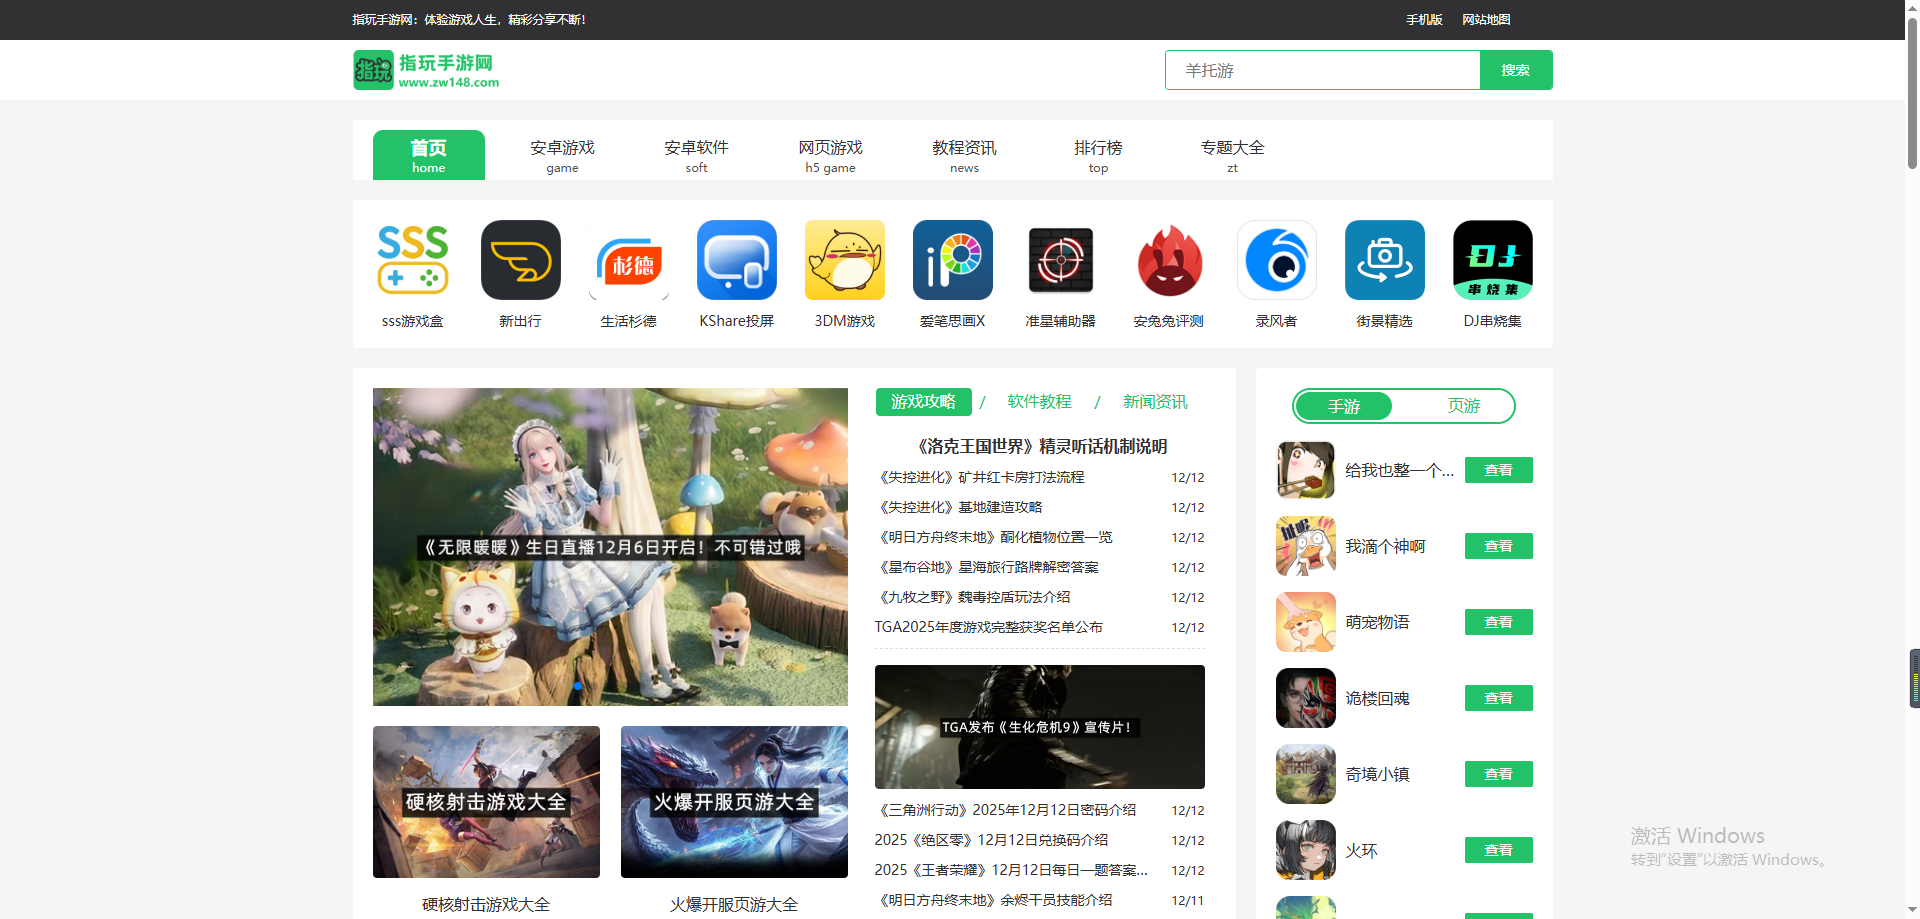Switch to the 软件教程 tab
This screenshot has width=1920, height=919.
1039,402
